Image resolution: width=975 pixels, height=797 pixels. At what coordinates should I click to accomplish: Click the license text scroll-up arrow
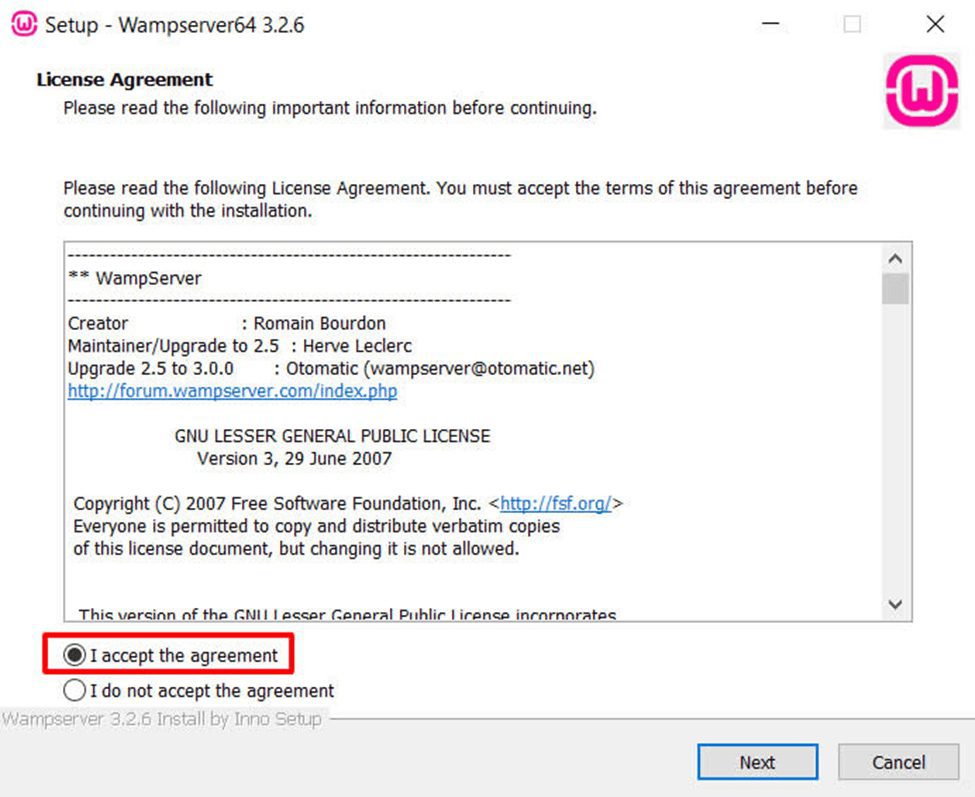coord(895,258)
